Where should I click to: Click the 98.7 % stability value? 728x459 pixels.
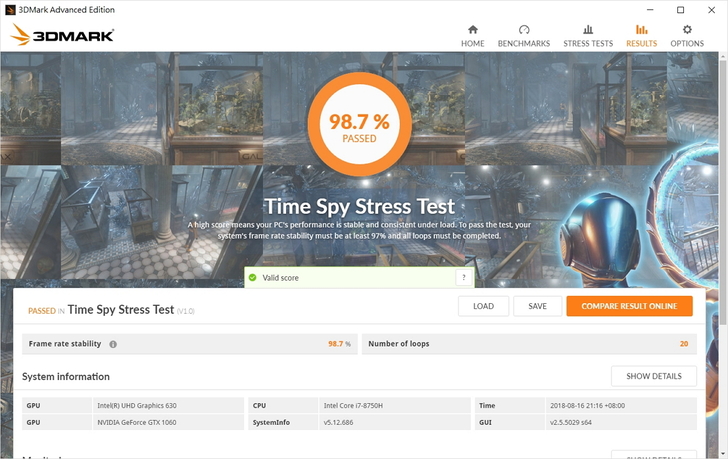click(339, 344)
